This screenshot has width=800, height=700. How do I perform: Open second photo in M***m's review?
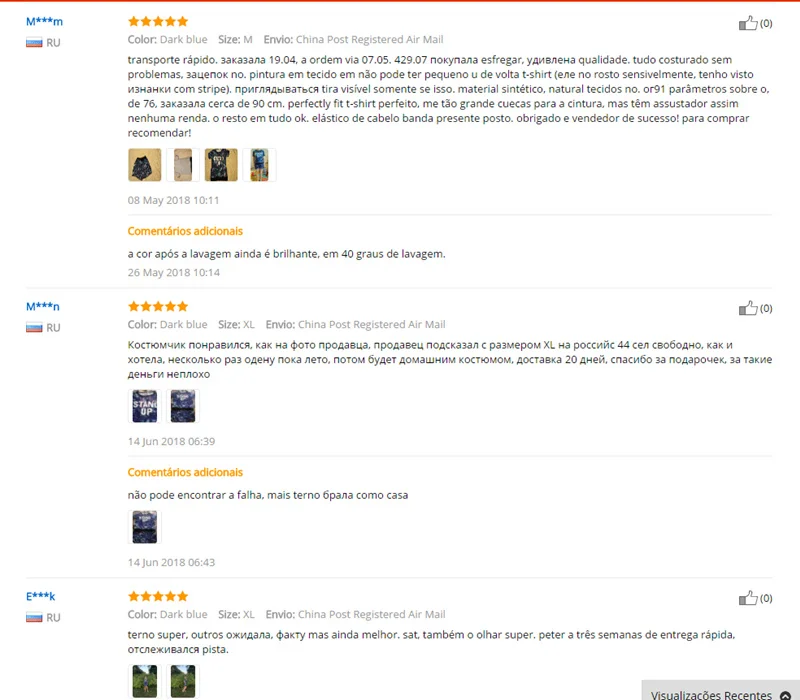pyautogui.click(x=183, y=165)
